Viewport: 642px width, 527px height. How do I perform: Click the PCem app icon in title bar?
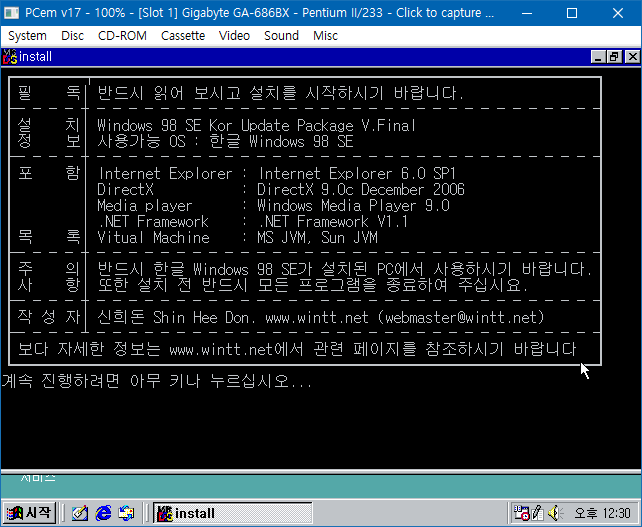(x=11, y=13)
